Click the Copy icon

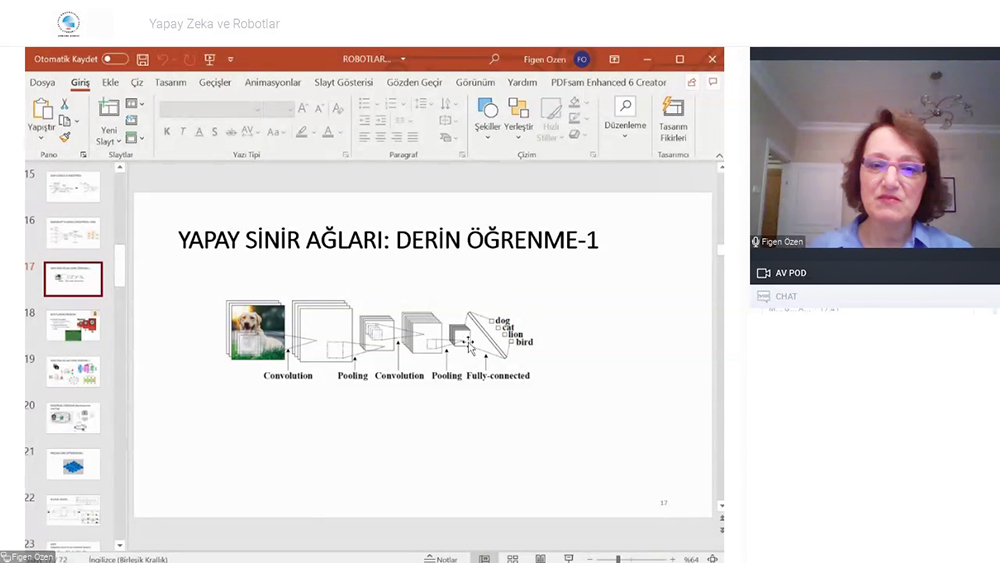[x=64, y=121]
